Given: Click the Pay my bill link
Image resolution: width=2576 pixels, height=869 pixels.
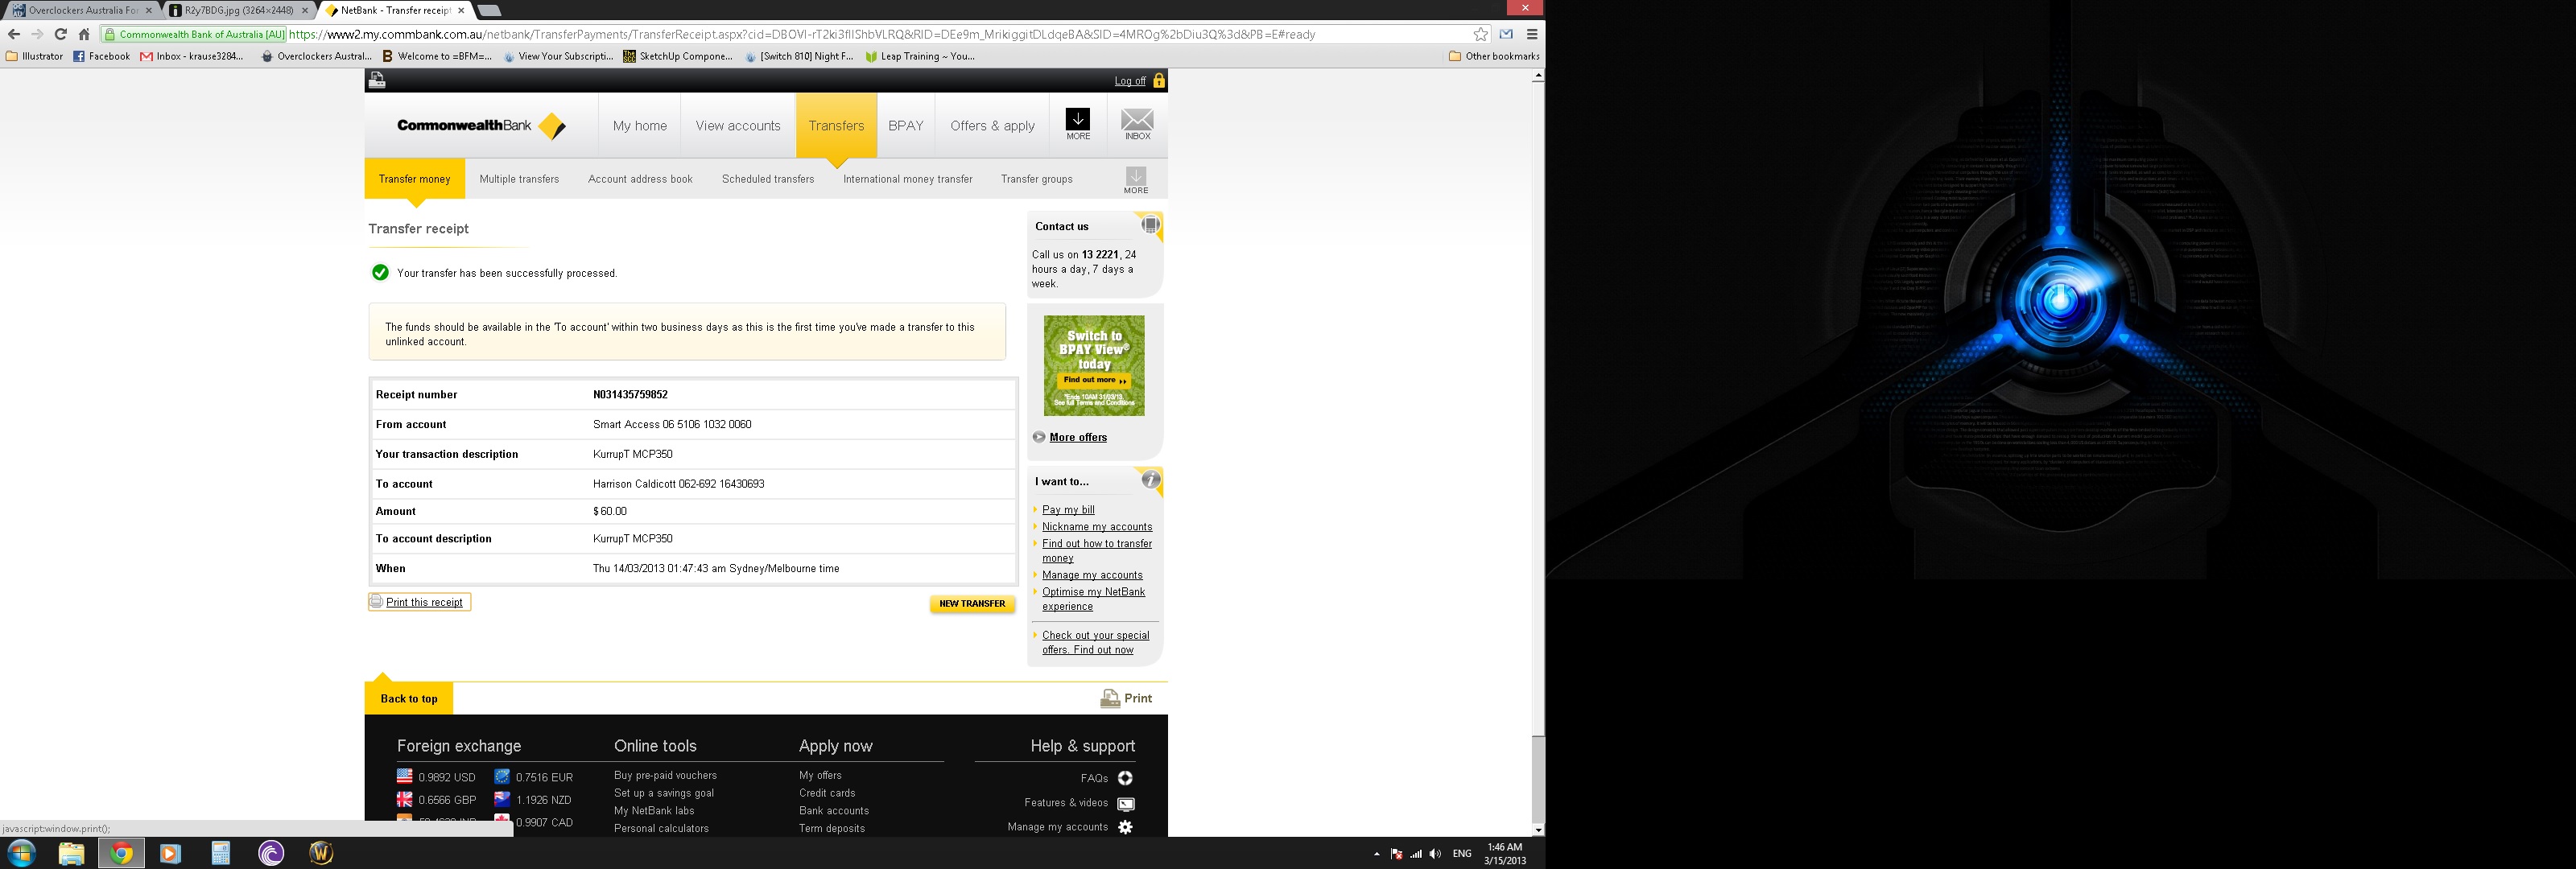Looking at the screenshot, I should click(1068, 510).
